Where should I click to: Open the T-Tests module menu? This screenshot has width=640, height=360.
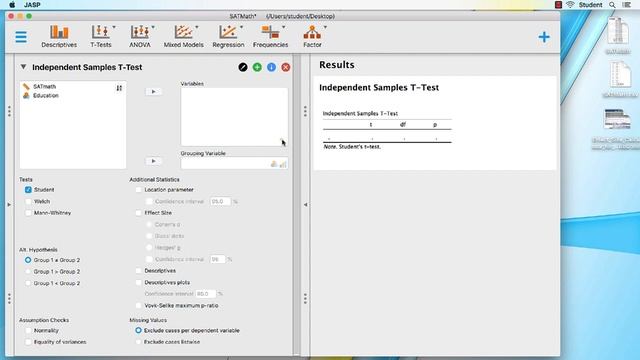[x=101, y=36]
